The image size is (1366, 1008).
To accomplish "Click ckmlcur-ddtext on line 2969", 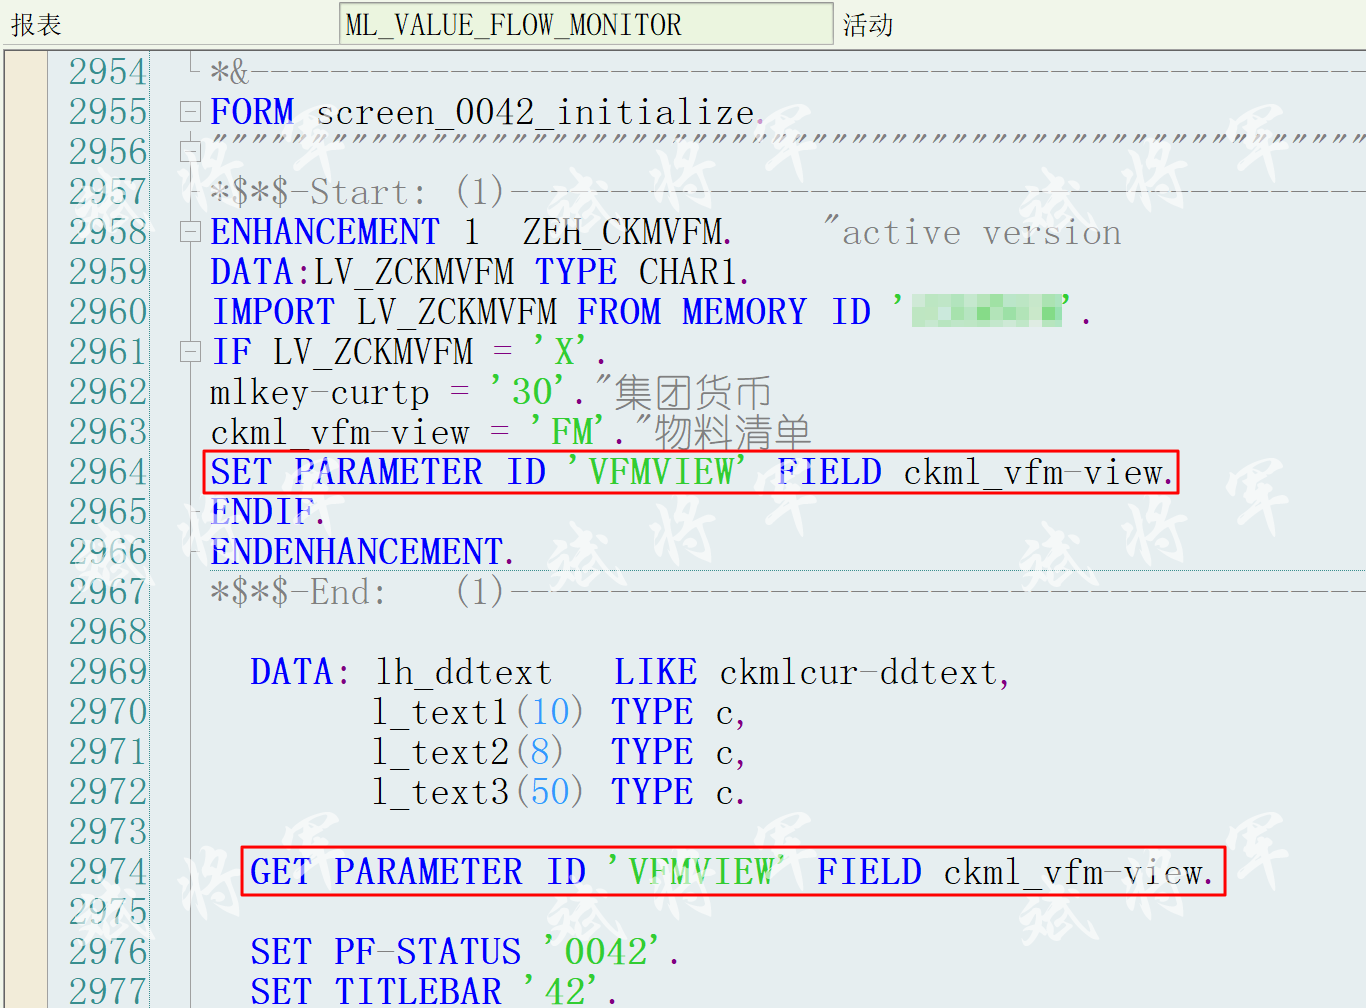I will click(858, 672).
